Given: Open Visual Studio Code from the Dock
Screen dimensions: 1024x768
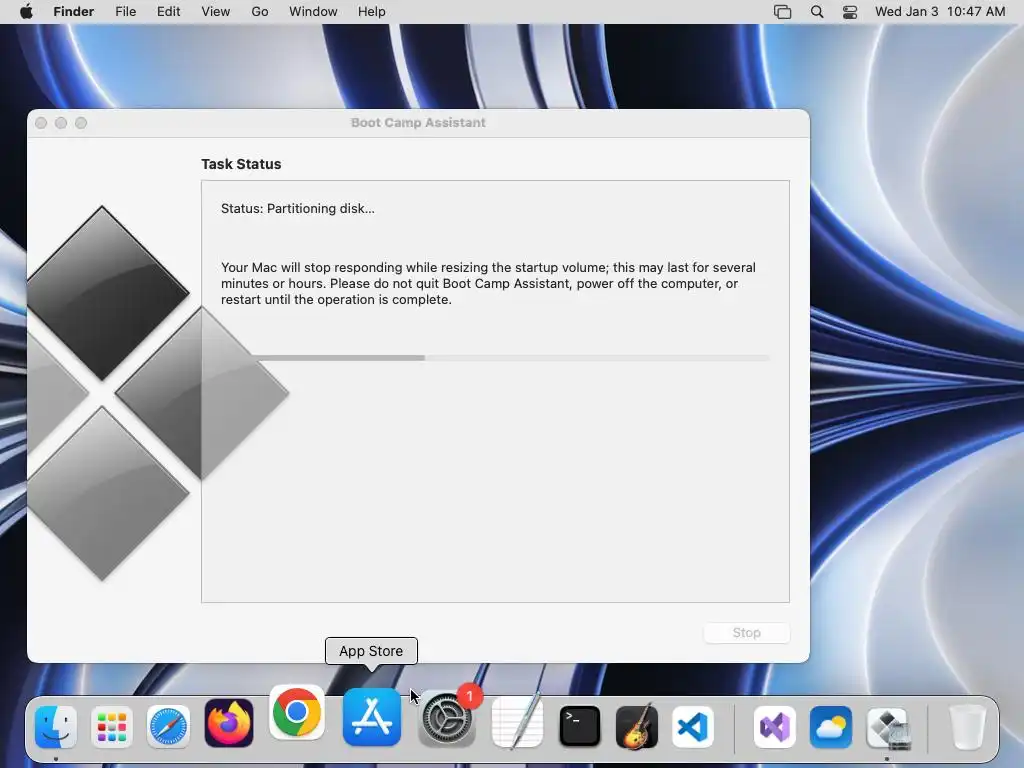Looking at the screenshot, I should (693, 726).
